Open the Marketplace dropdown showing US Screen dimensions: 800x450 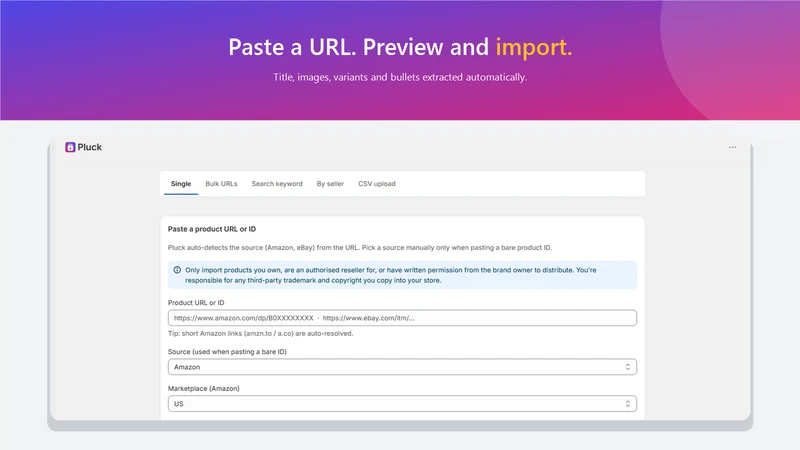point(402,404)
